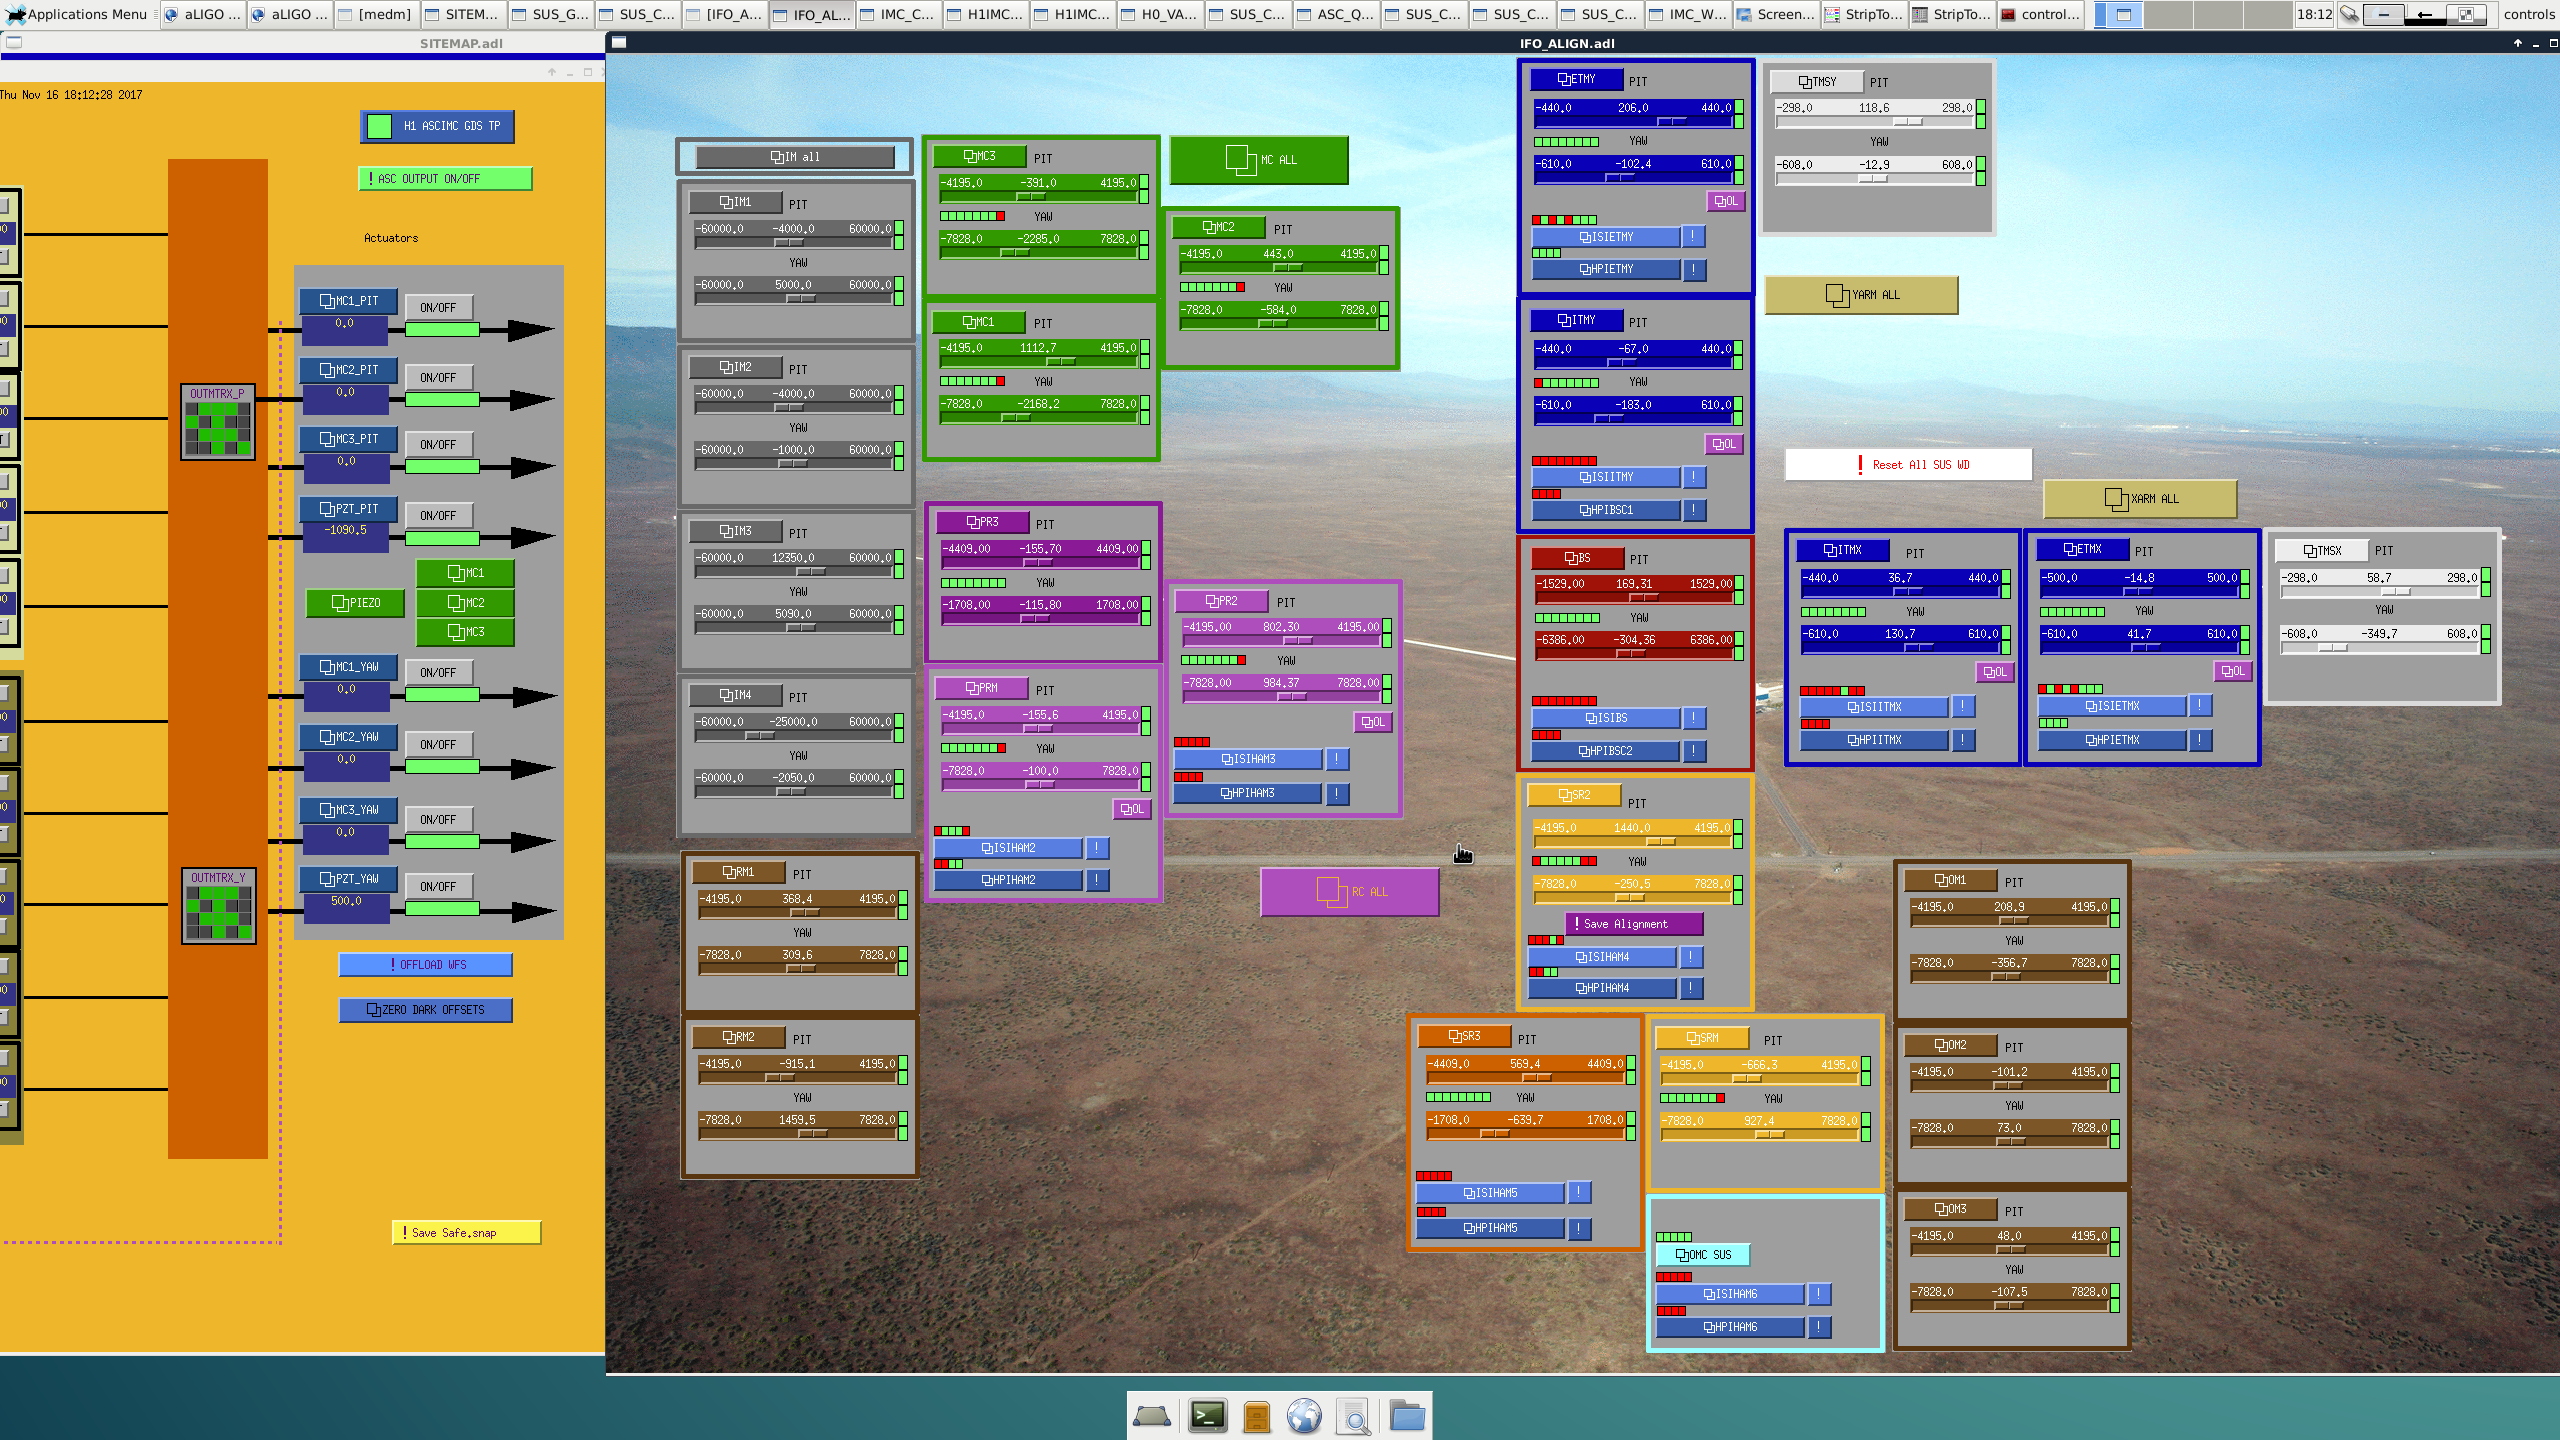2560x1440 pixels.
Task: Expand the YARM ALL display menu
Action: pos(1861,295)
